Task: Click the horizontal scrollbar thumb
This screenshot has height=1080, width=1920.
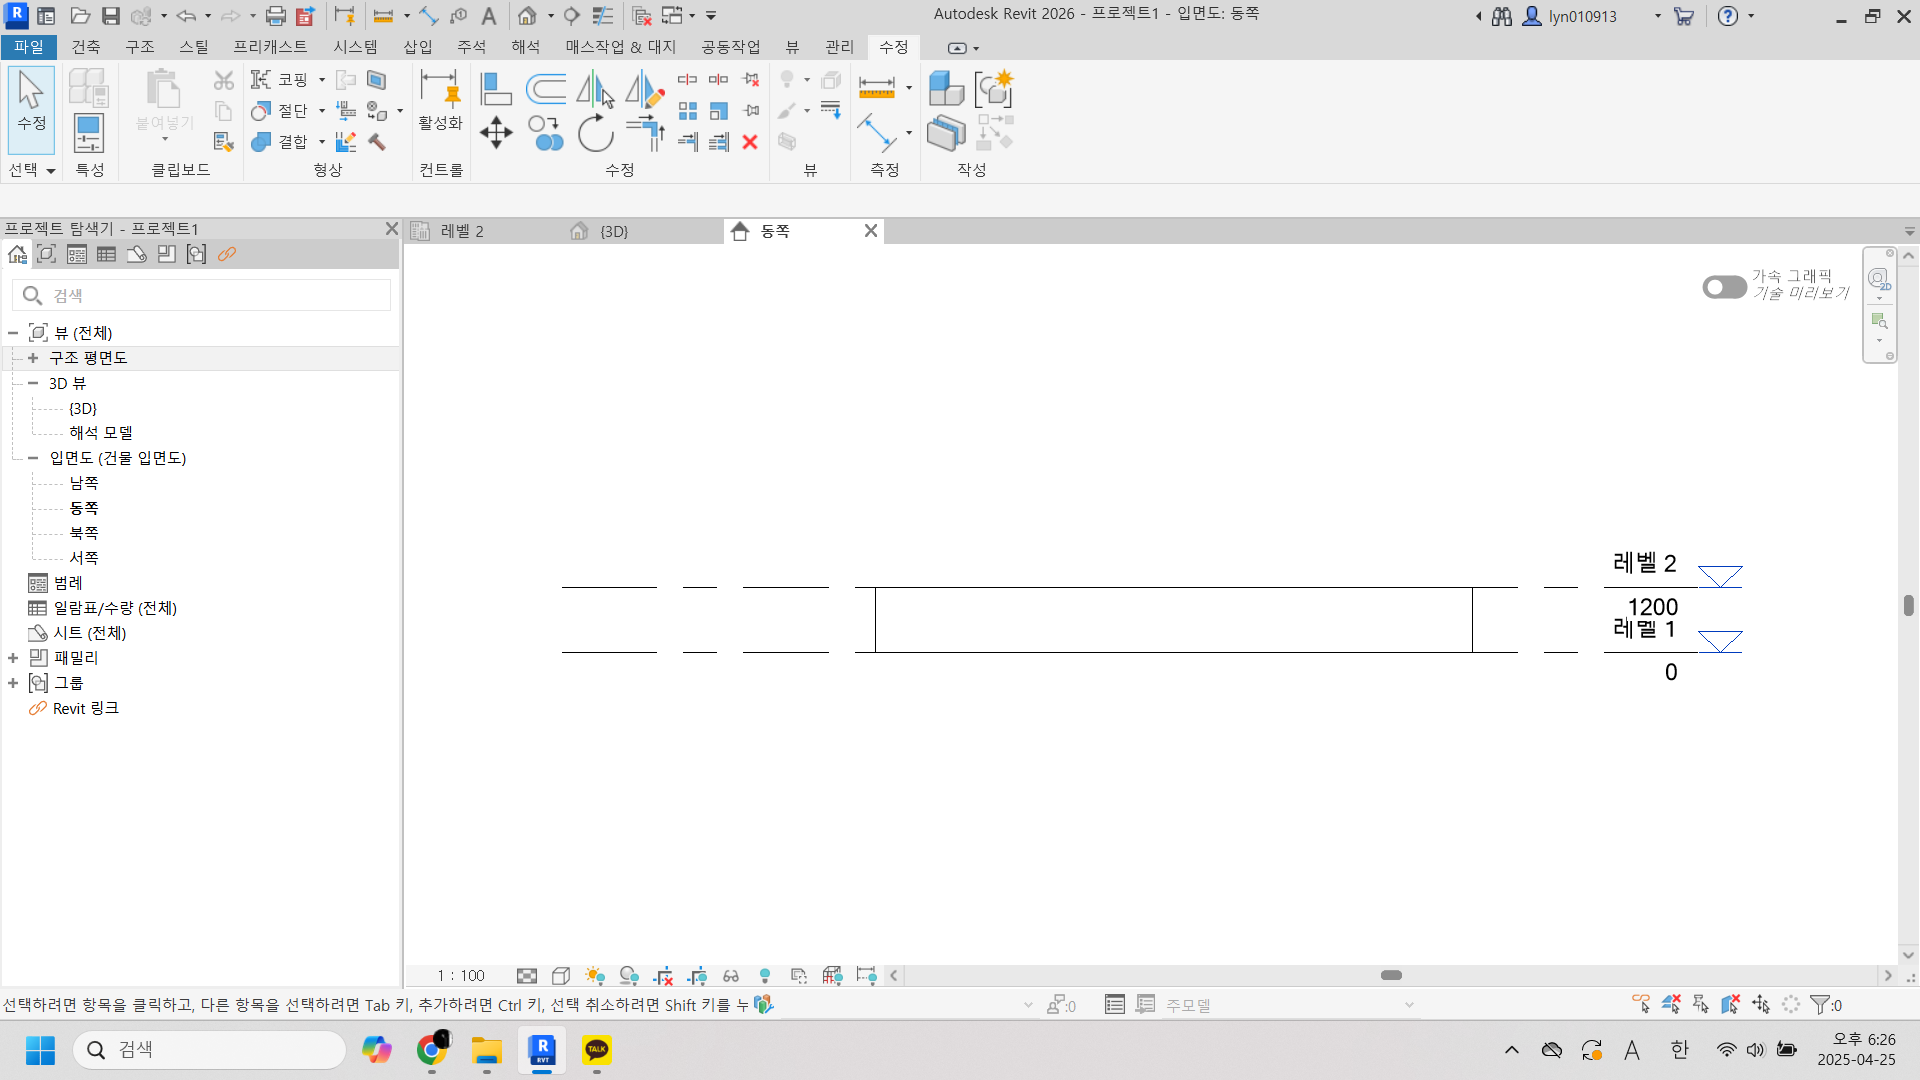Action: coord(1391,975)
